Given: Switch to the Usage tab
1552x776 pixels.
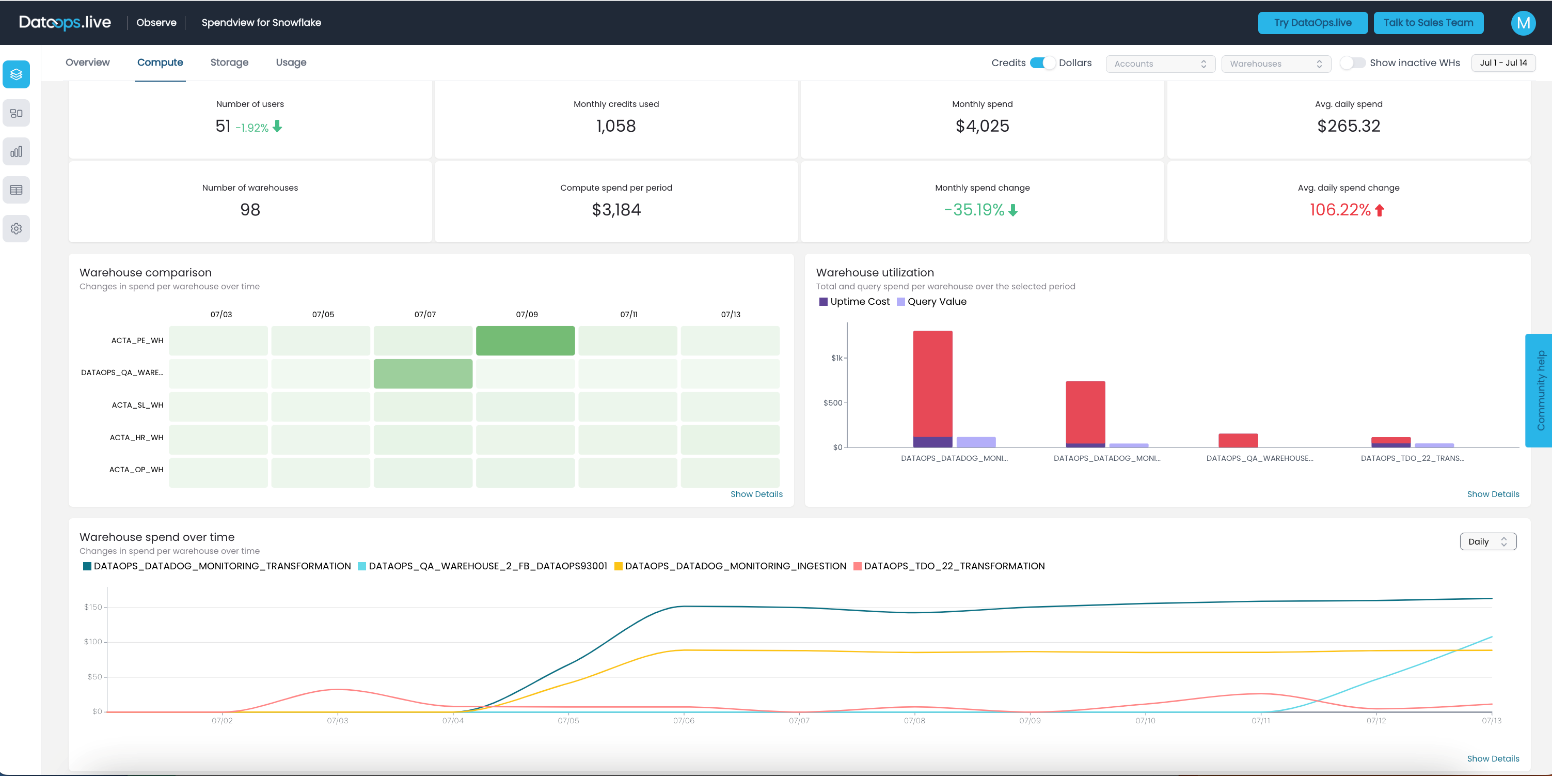Looking at the screenshot, I should (x=291, y=63).
